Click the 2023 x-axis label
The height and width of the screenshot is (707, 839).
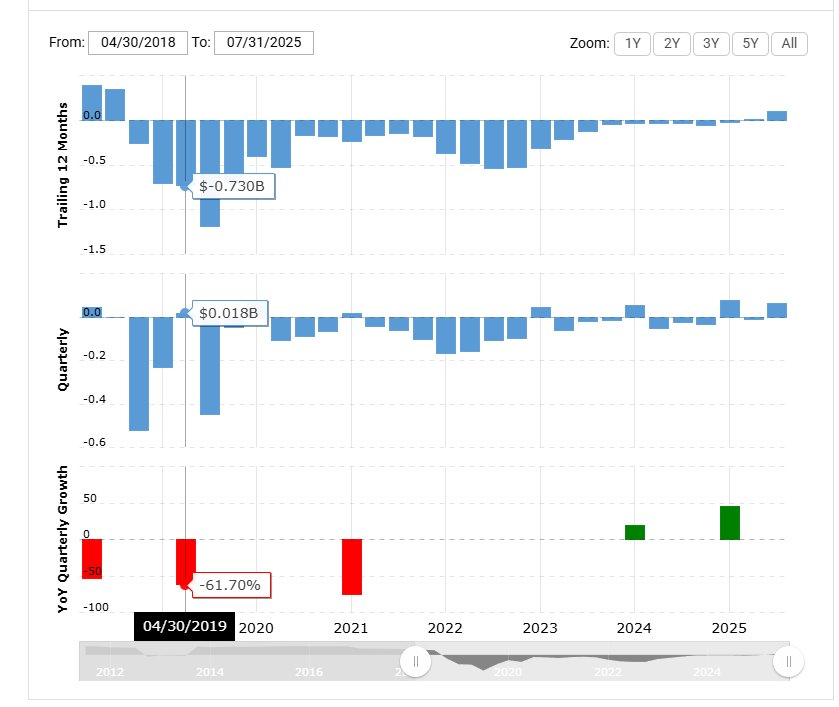click(x=540, y=628)
